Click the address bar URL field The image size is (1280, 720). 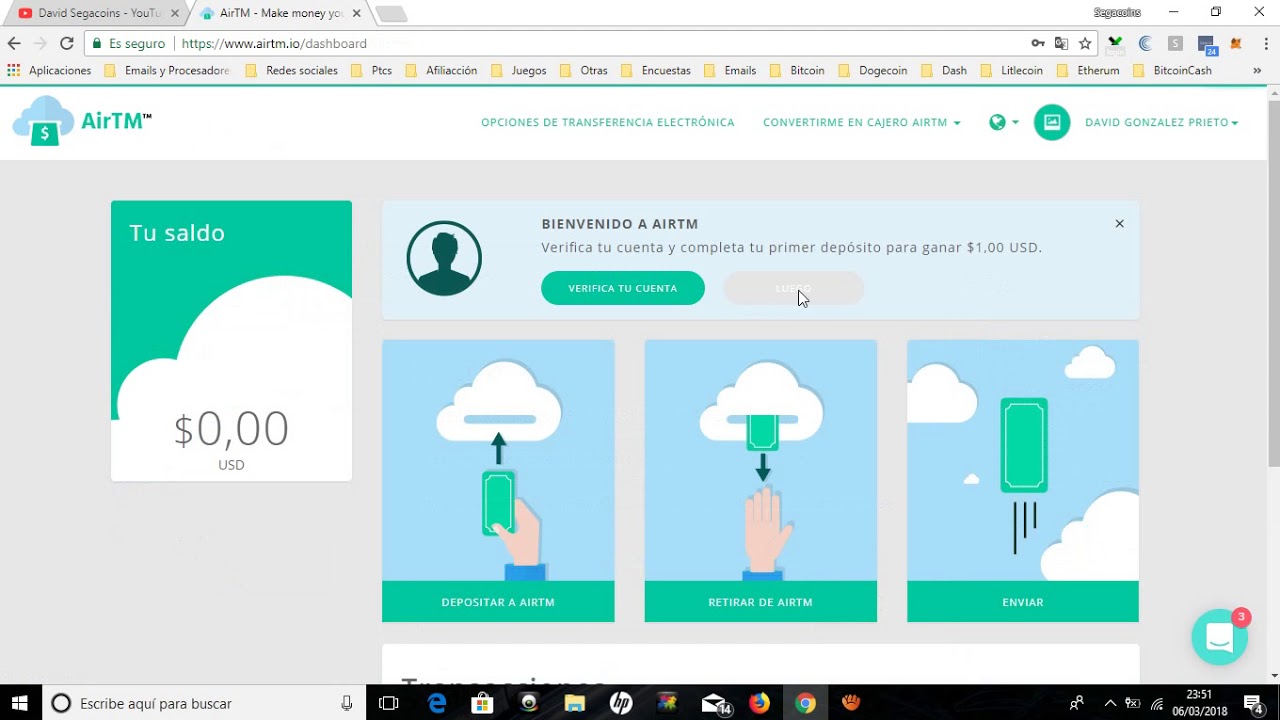tap(600, 43)
